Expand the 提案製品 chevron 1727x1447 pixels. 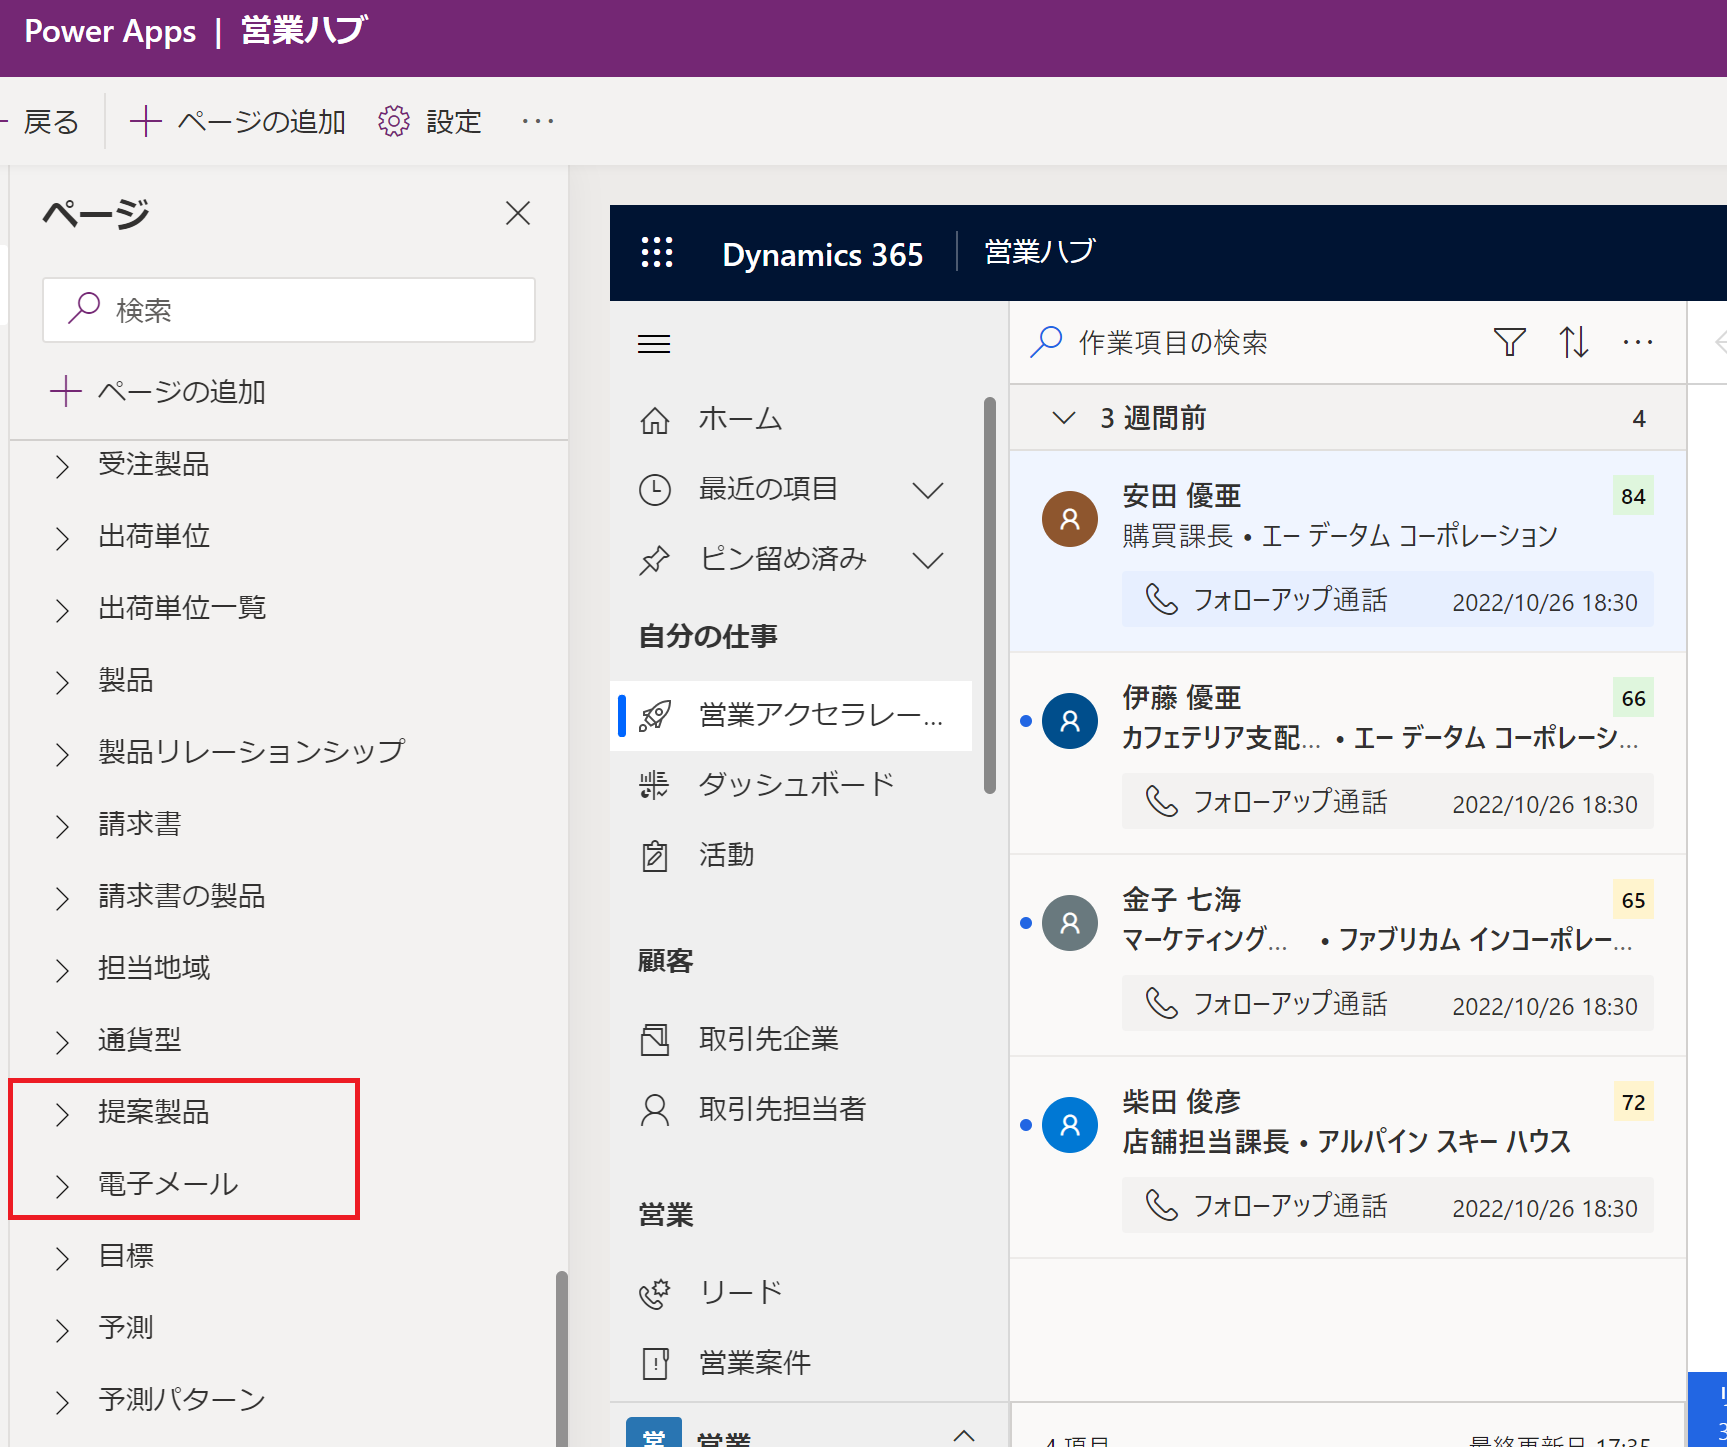click(62, 1114)
